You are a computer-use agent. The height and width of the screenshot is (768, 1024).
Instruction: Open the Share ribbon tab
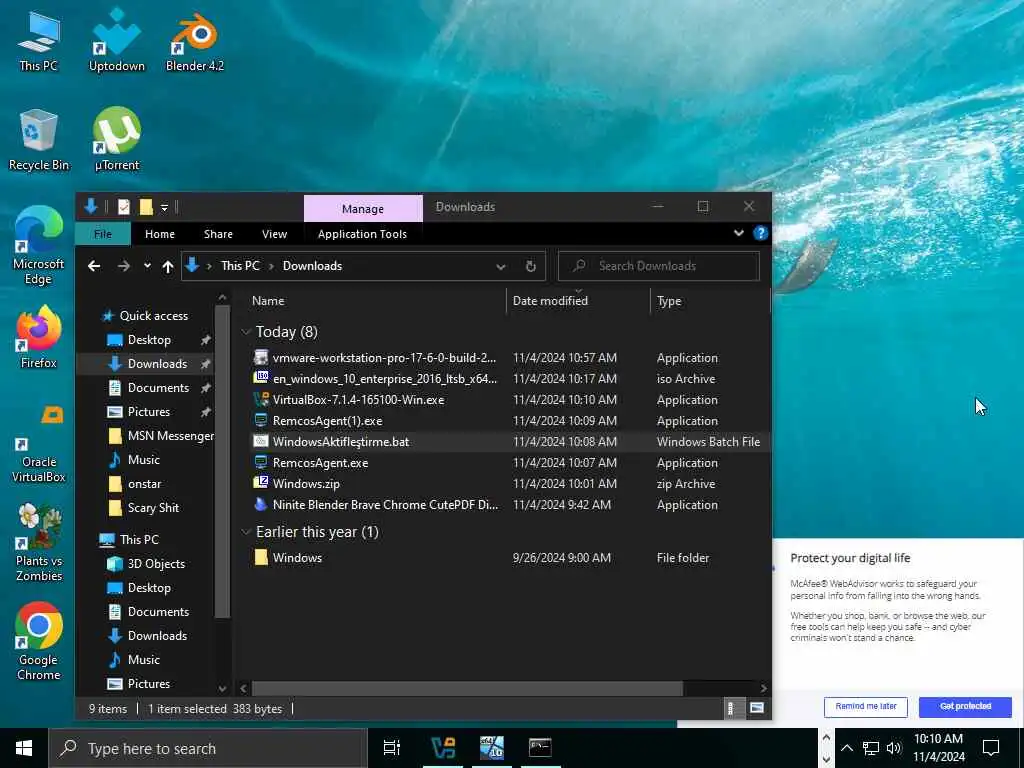click(218, 234)
